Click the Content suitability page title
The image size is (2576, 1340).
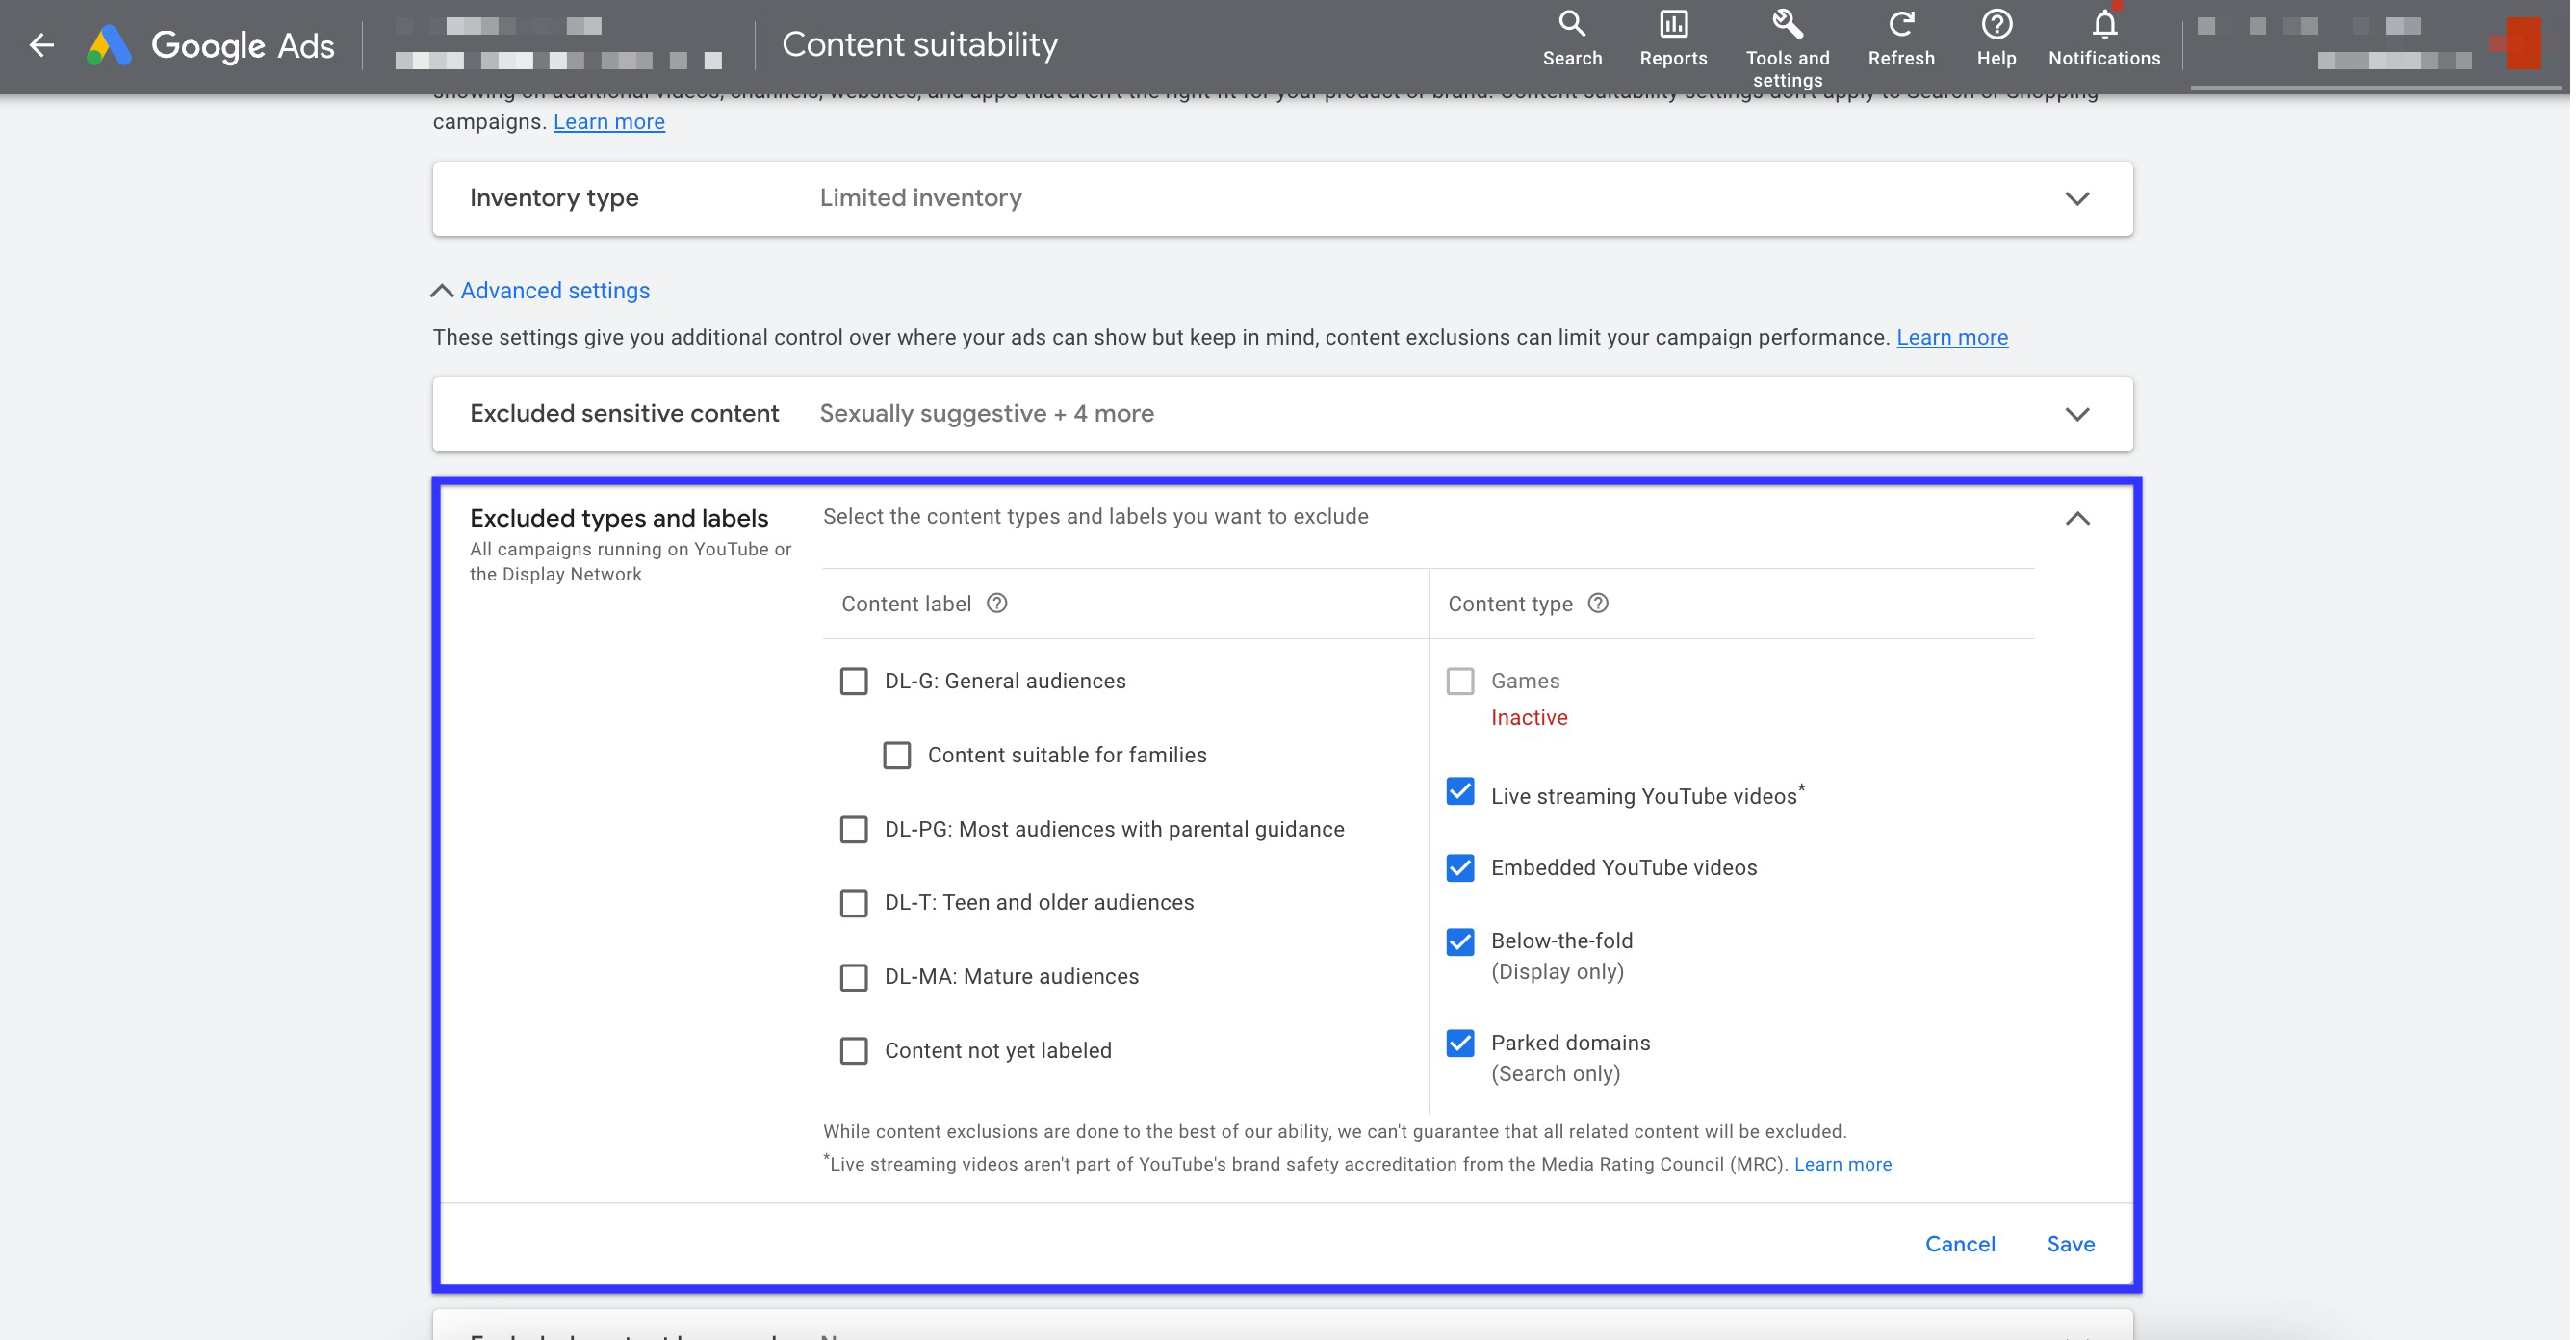(x=919, y=44)
